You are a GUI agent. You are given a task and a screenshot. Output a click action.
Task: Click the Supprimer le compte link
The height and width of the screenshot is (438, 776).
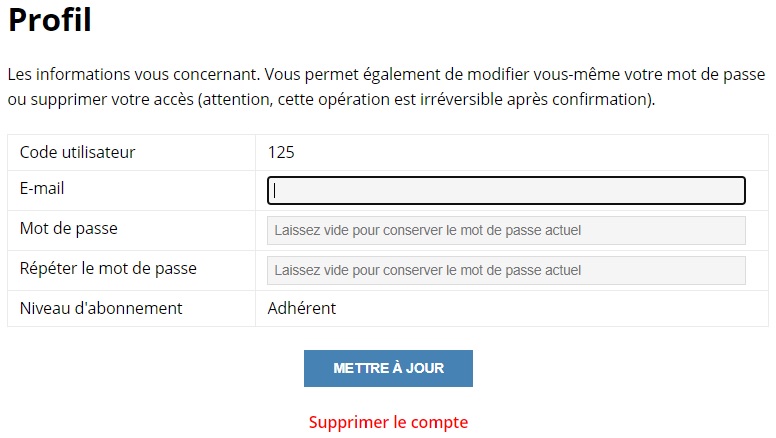pyautogui.click(x=388, y=422)
